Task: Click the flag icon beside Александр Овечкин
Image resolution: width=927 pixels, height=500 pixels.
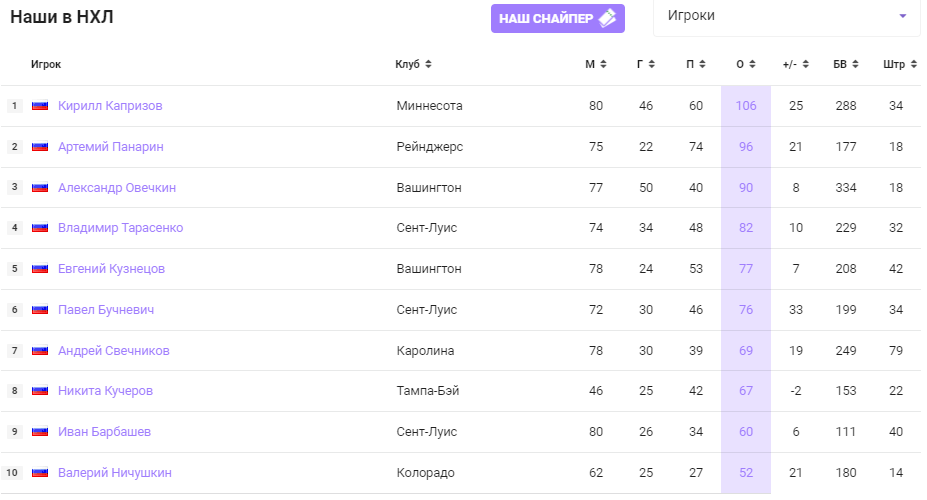Action: pos(40,188)
